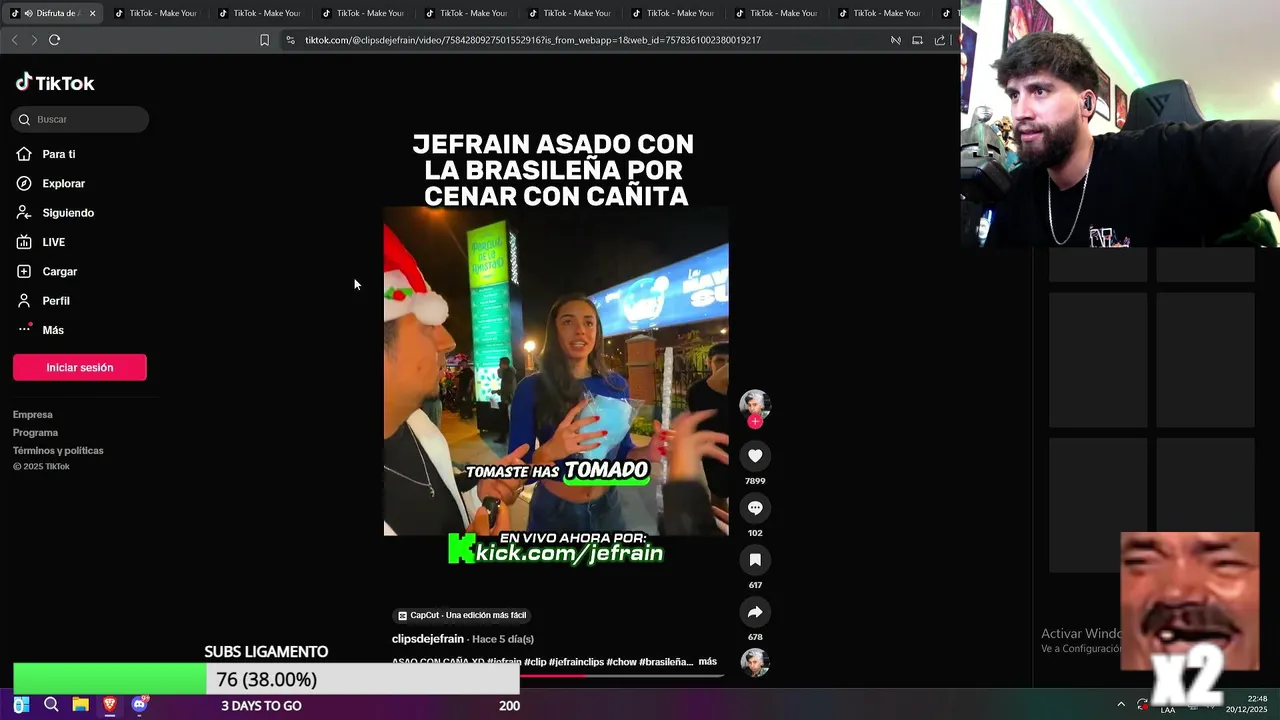Open the browser share icon

tap(940, 40)
